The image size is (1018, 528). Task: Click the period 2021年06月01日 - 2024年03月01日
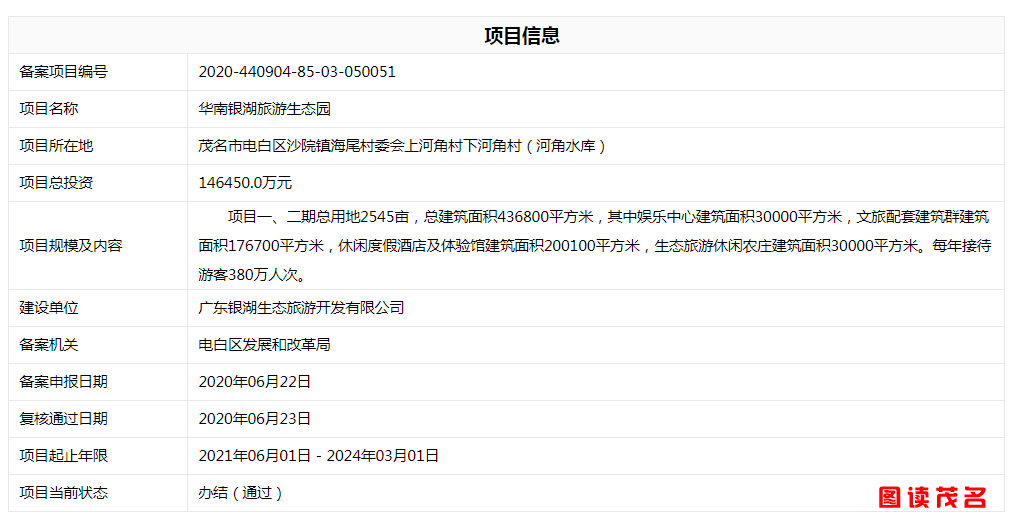[319, 456]
